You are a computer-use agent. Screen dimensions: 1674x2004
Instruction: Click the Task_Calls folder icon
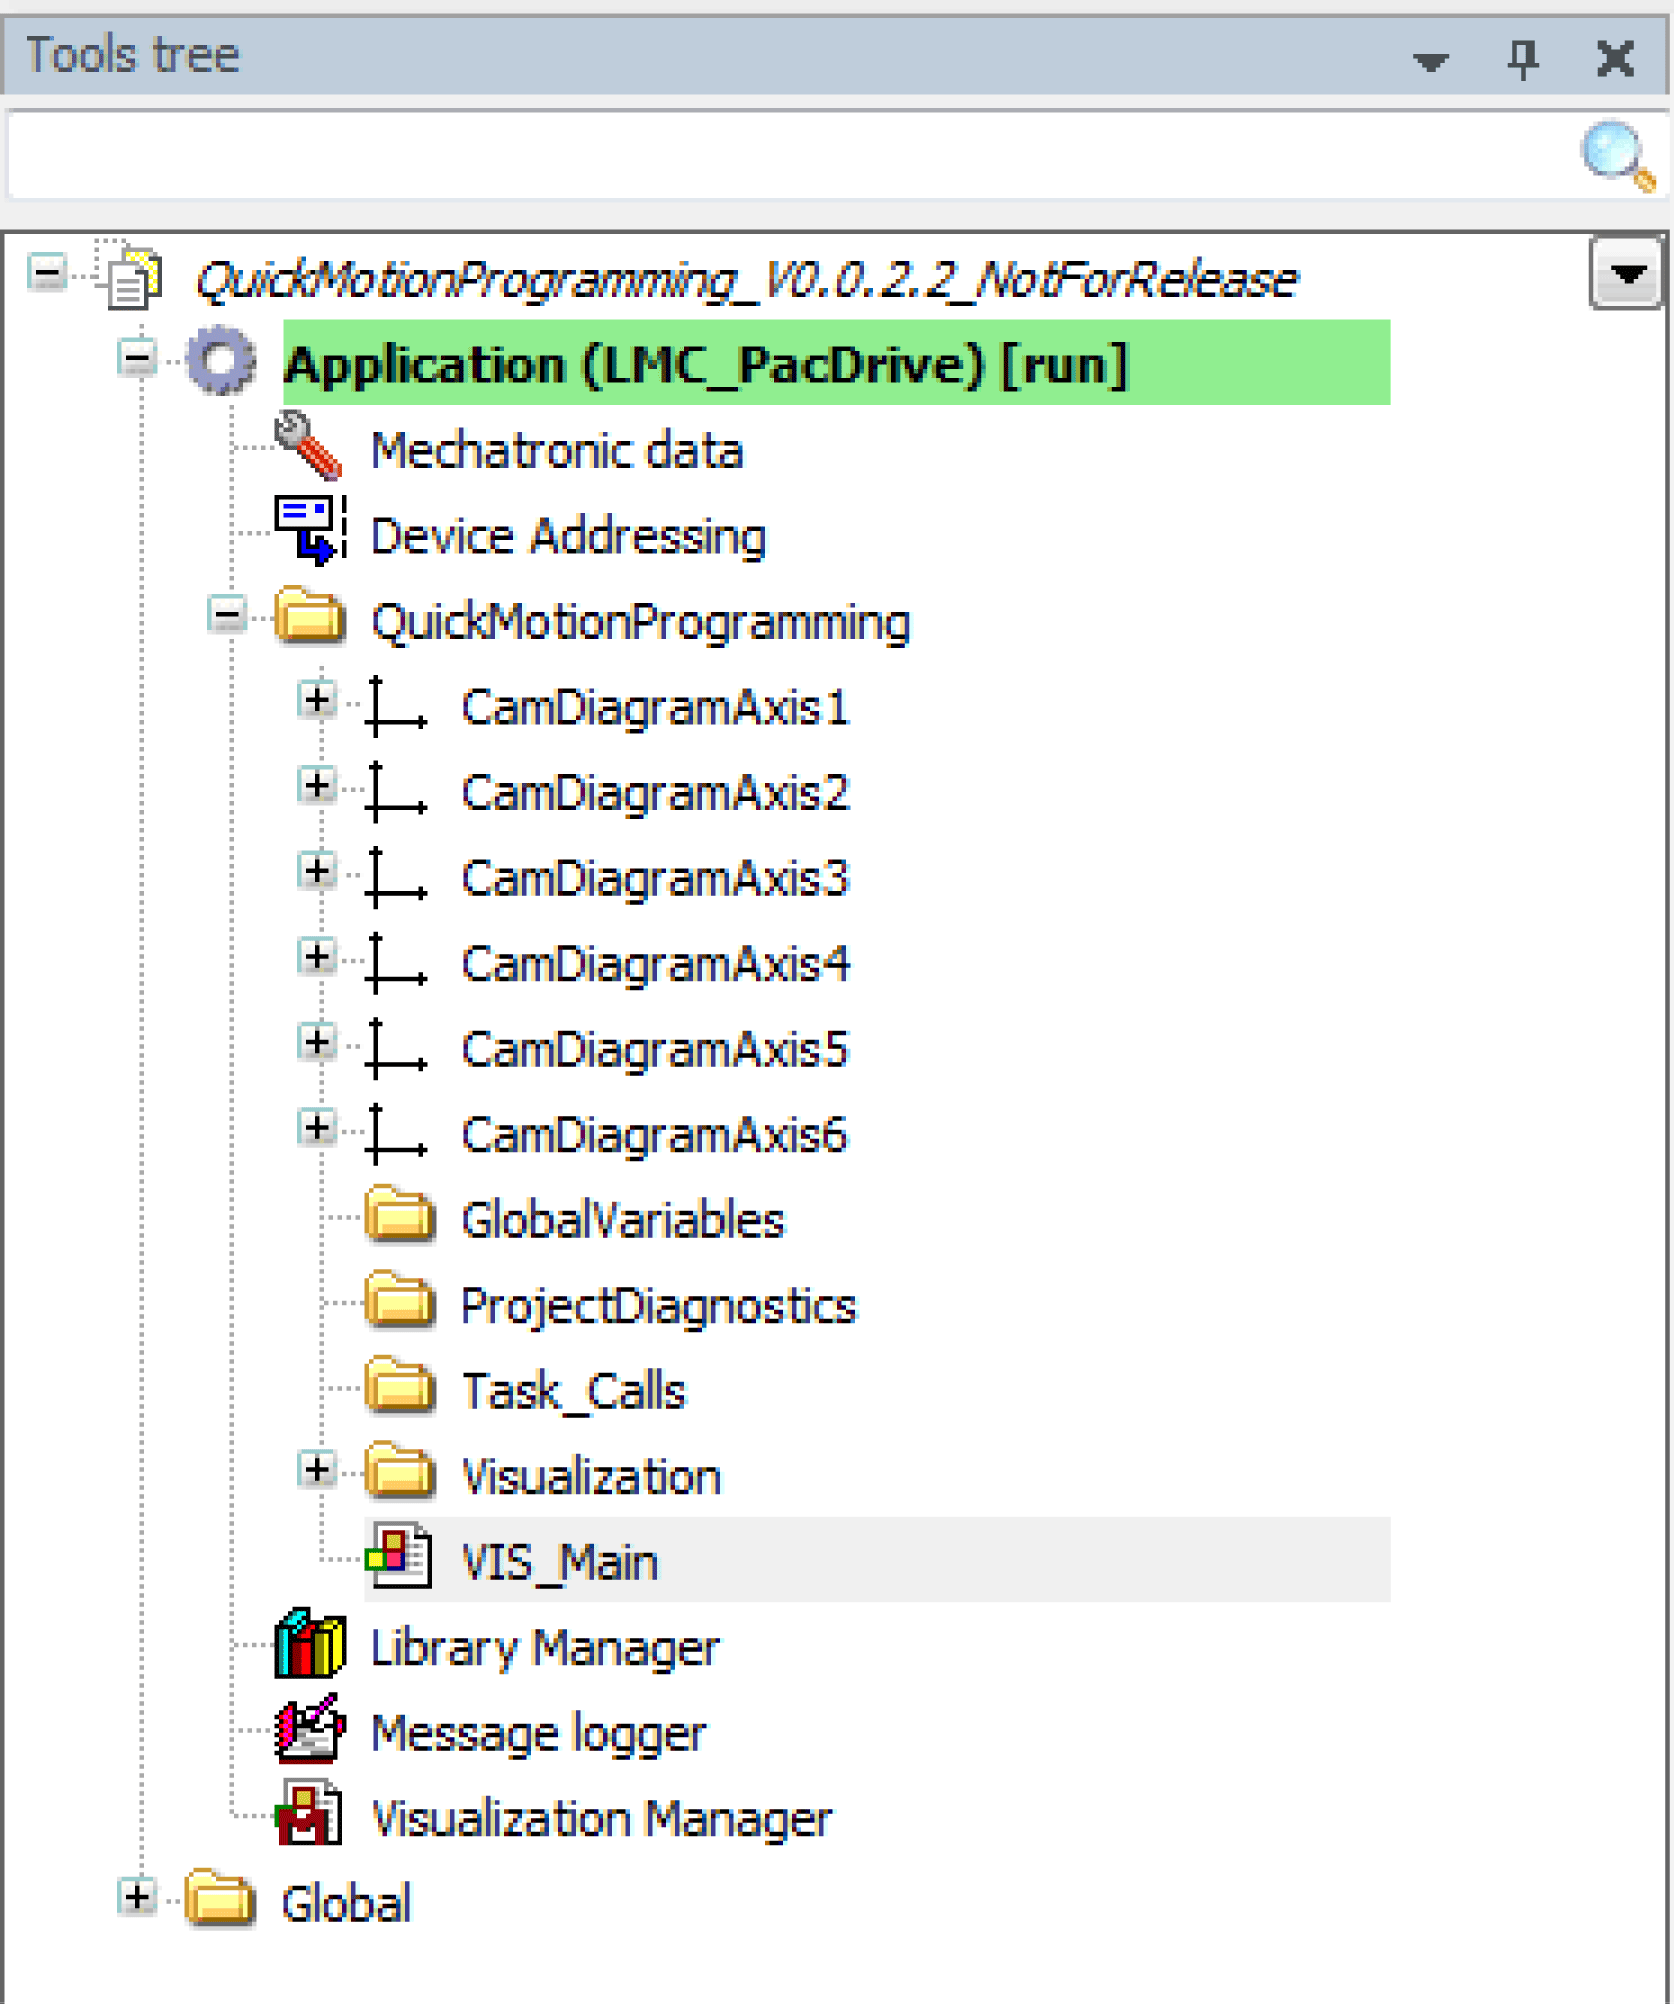pos(400,1387)
